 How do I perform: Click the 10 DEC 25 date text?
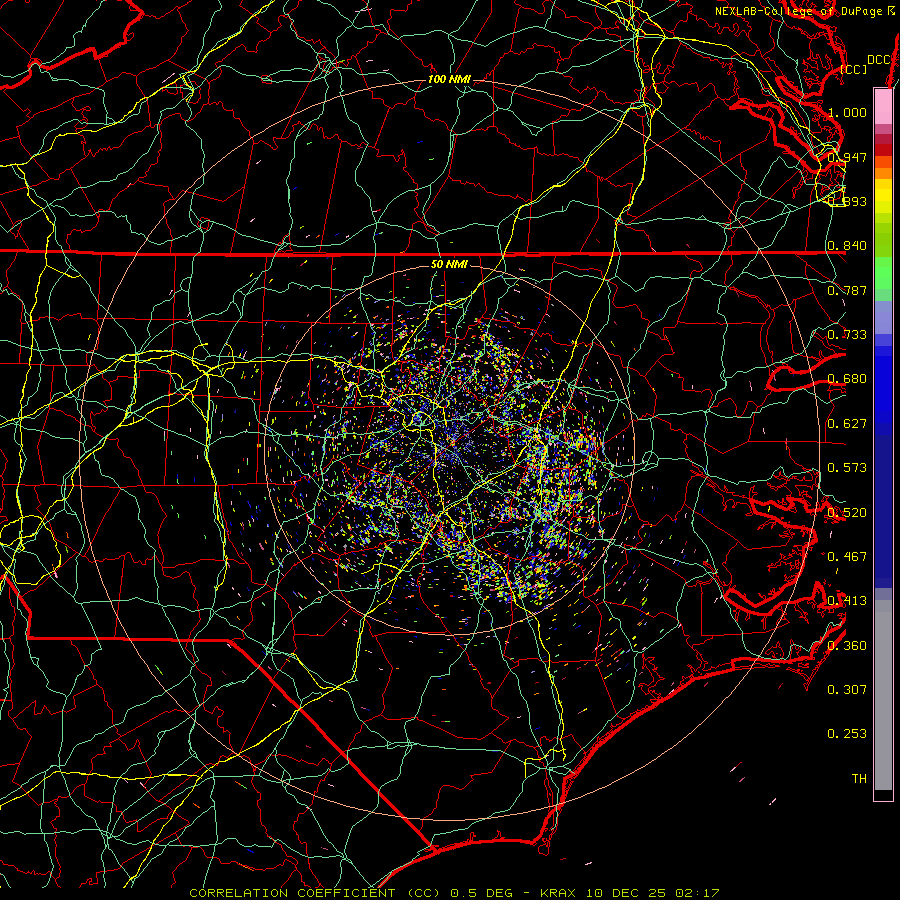tap(626, 893)
